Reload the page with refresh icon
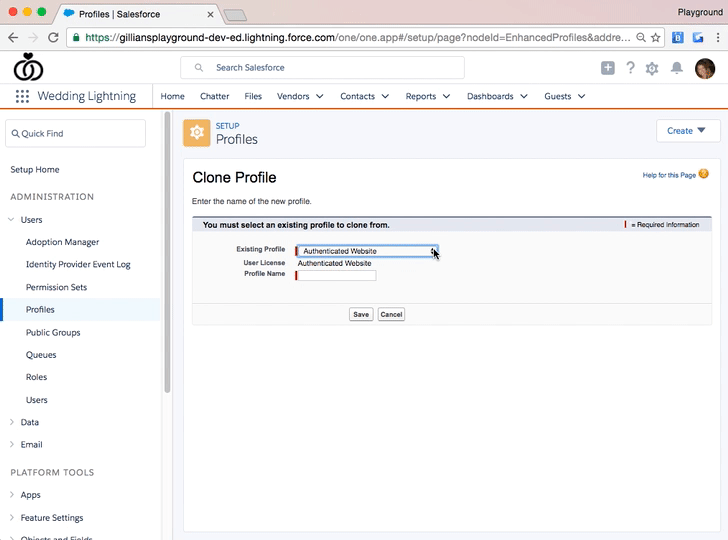This screenshot has width=728, height=540. point(53,38)
